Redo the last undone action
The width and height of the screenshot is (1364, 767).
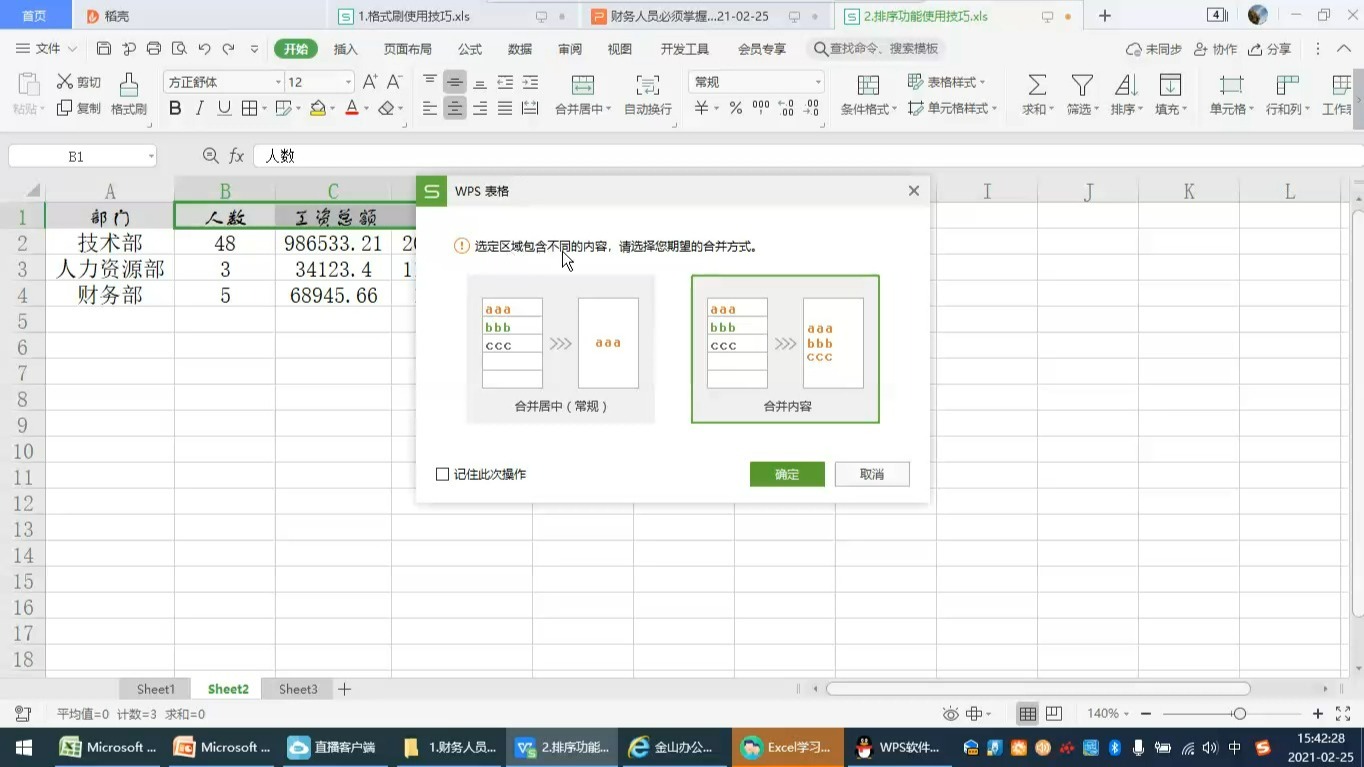(x=229, y=48)
